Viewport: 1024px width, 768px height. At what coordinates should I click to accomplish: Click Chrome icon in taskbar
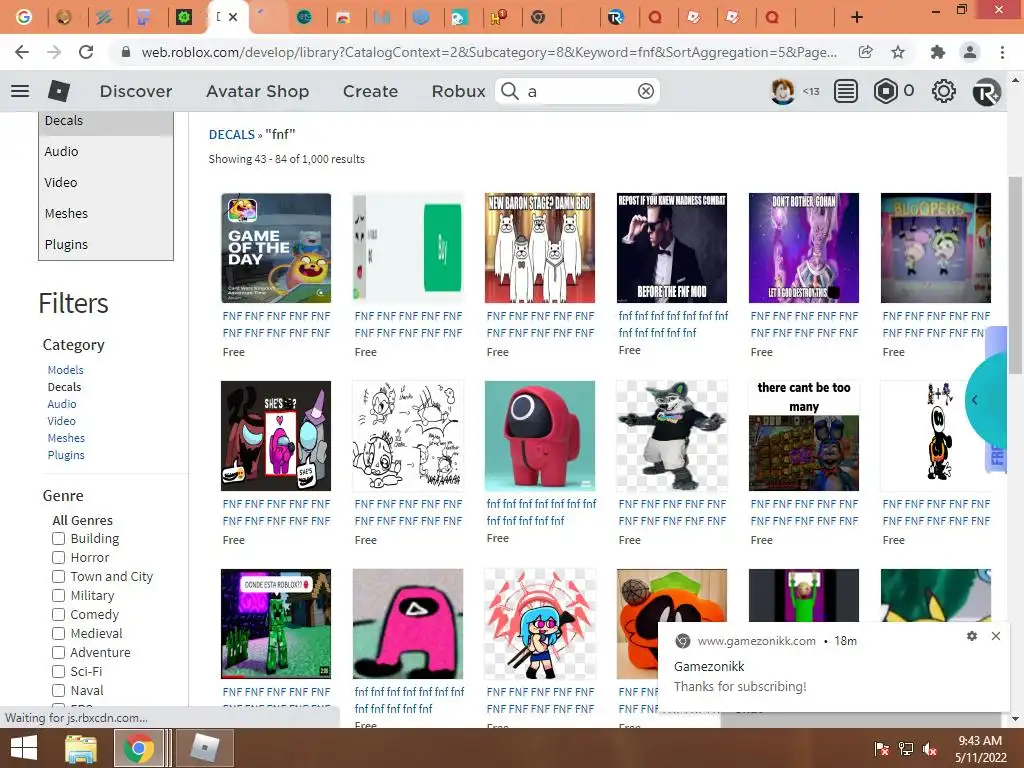(138, 748)
